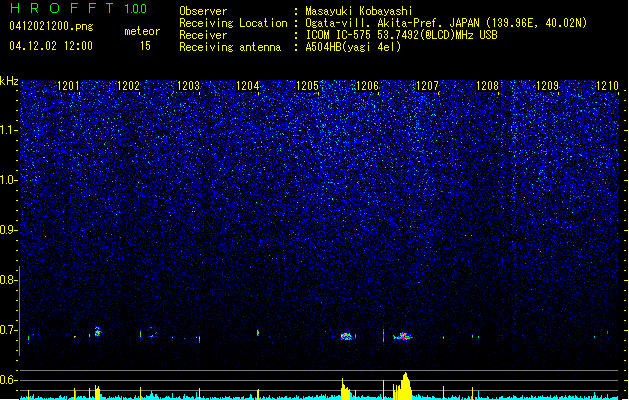Click the 1203 time marker

[189, 86]
